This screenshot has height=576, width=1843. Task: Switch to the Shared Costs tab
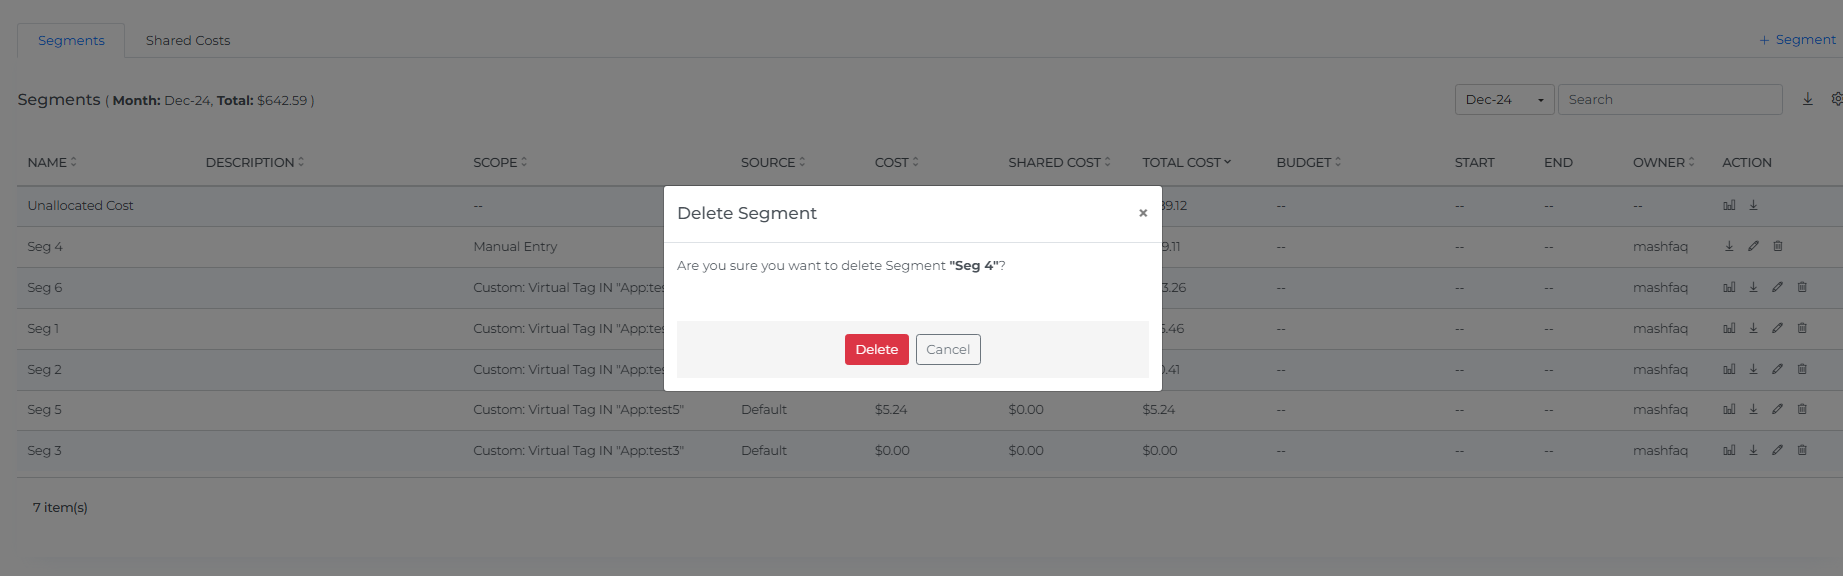(x=188, y=41)
